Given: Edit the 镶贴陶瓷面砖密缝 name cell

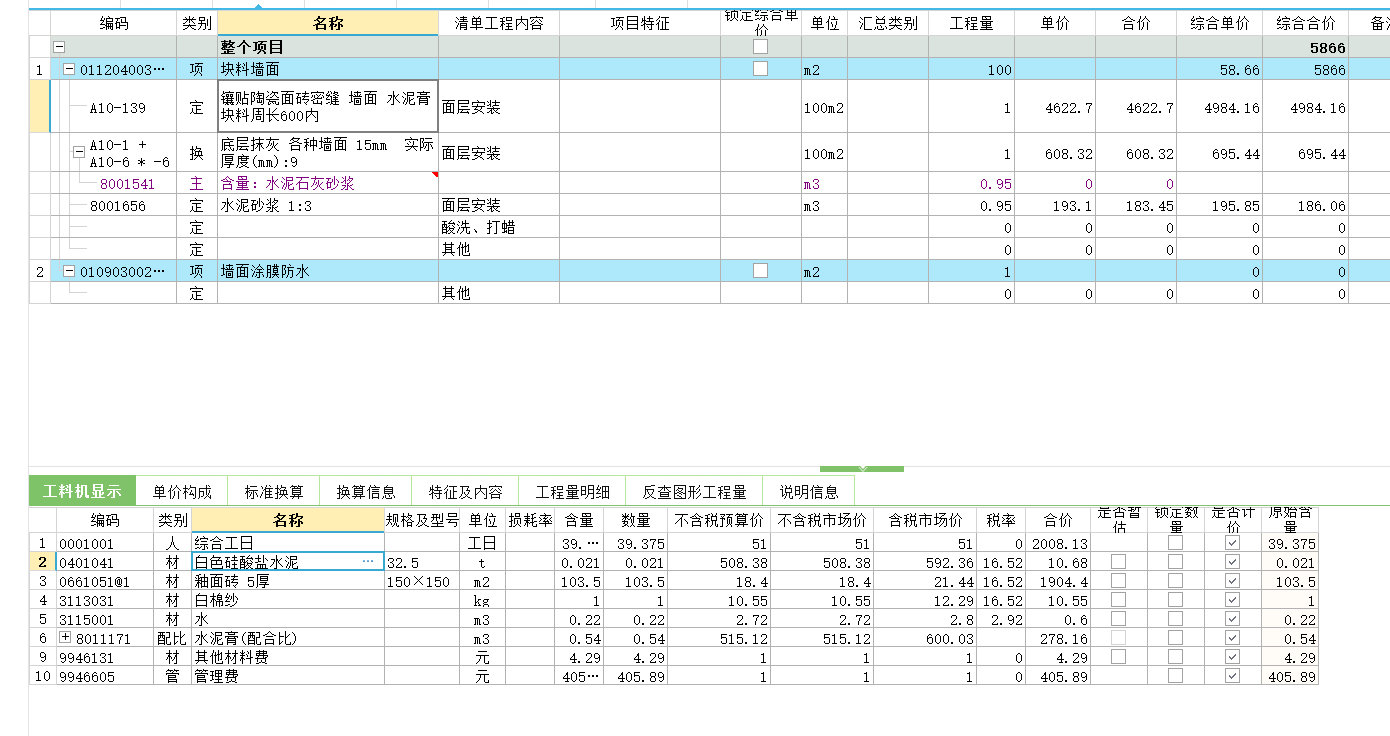Looking at the screenshot, I should tap(328, 106).
